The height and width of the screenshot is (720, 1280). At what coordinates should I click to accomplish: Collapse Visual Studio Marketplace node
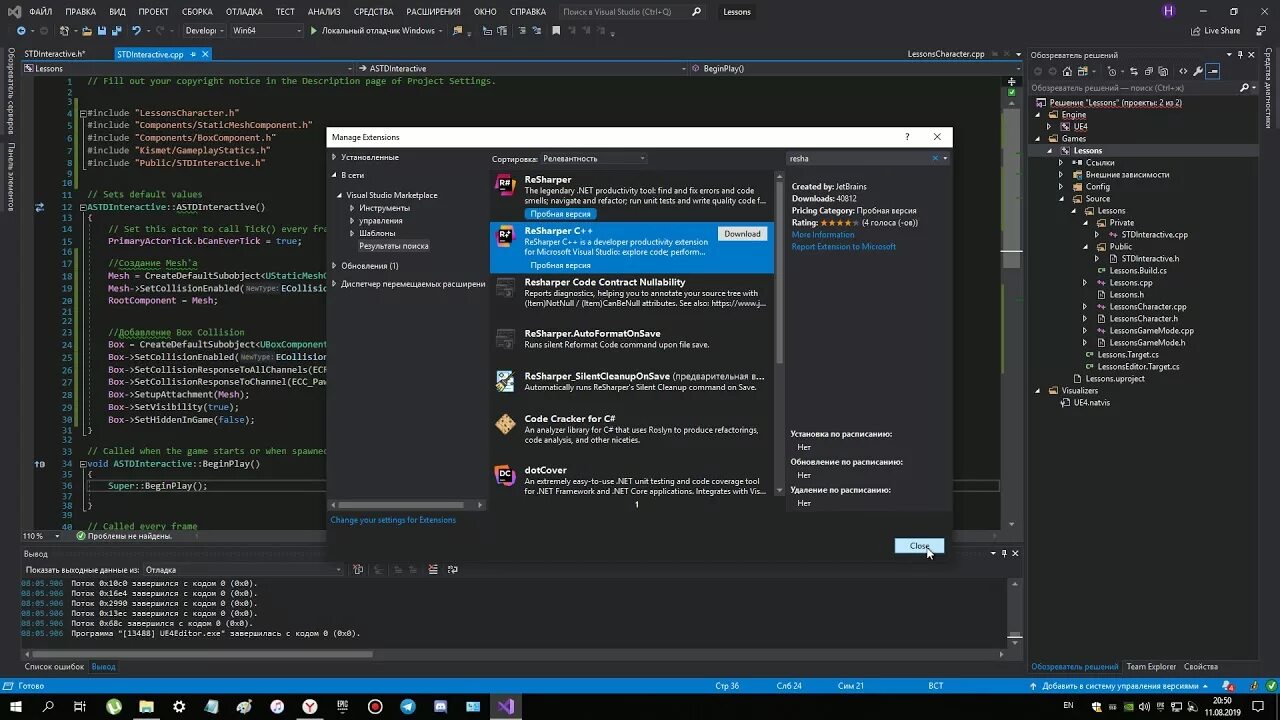click(340, 195)
